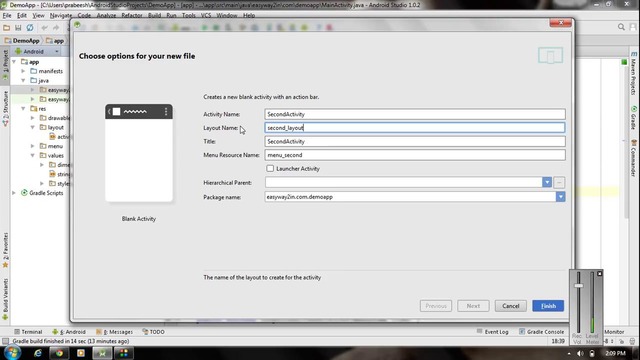Click the Redo arrow toolbar icon
Viewport: 640px width, 360px height.
[x=56, y=28]
